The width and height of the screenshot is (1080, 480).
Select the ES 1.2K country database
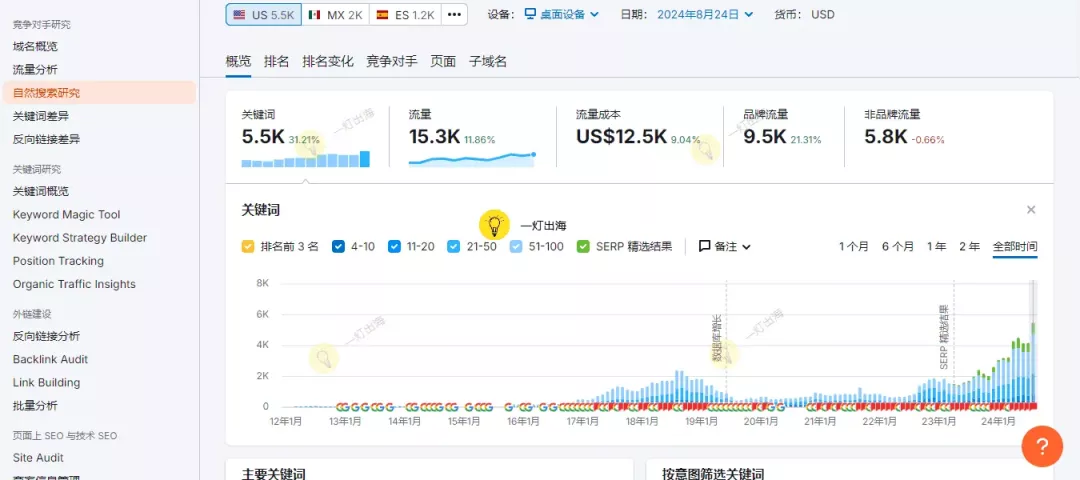405,15
